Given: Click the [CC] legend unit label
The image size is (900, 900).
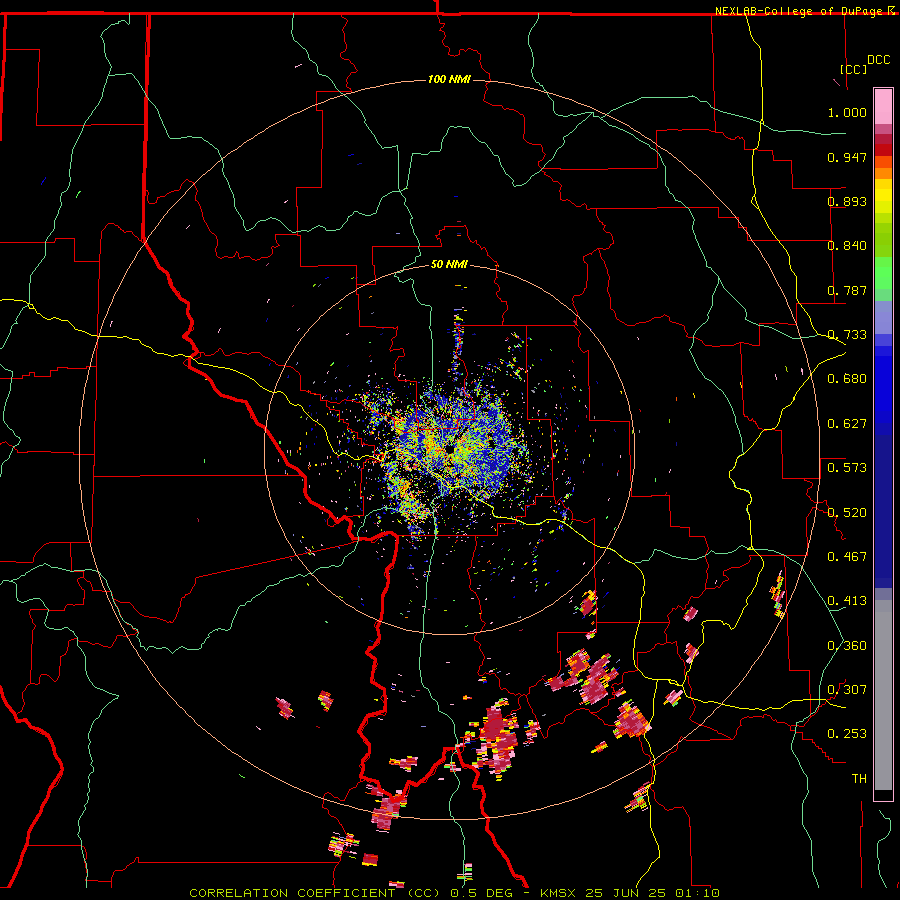Looking at the screenshot, I should tap(854, 69).
